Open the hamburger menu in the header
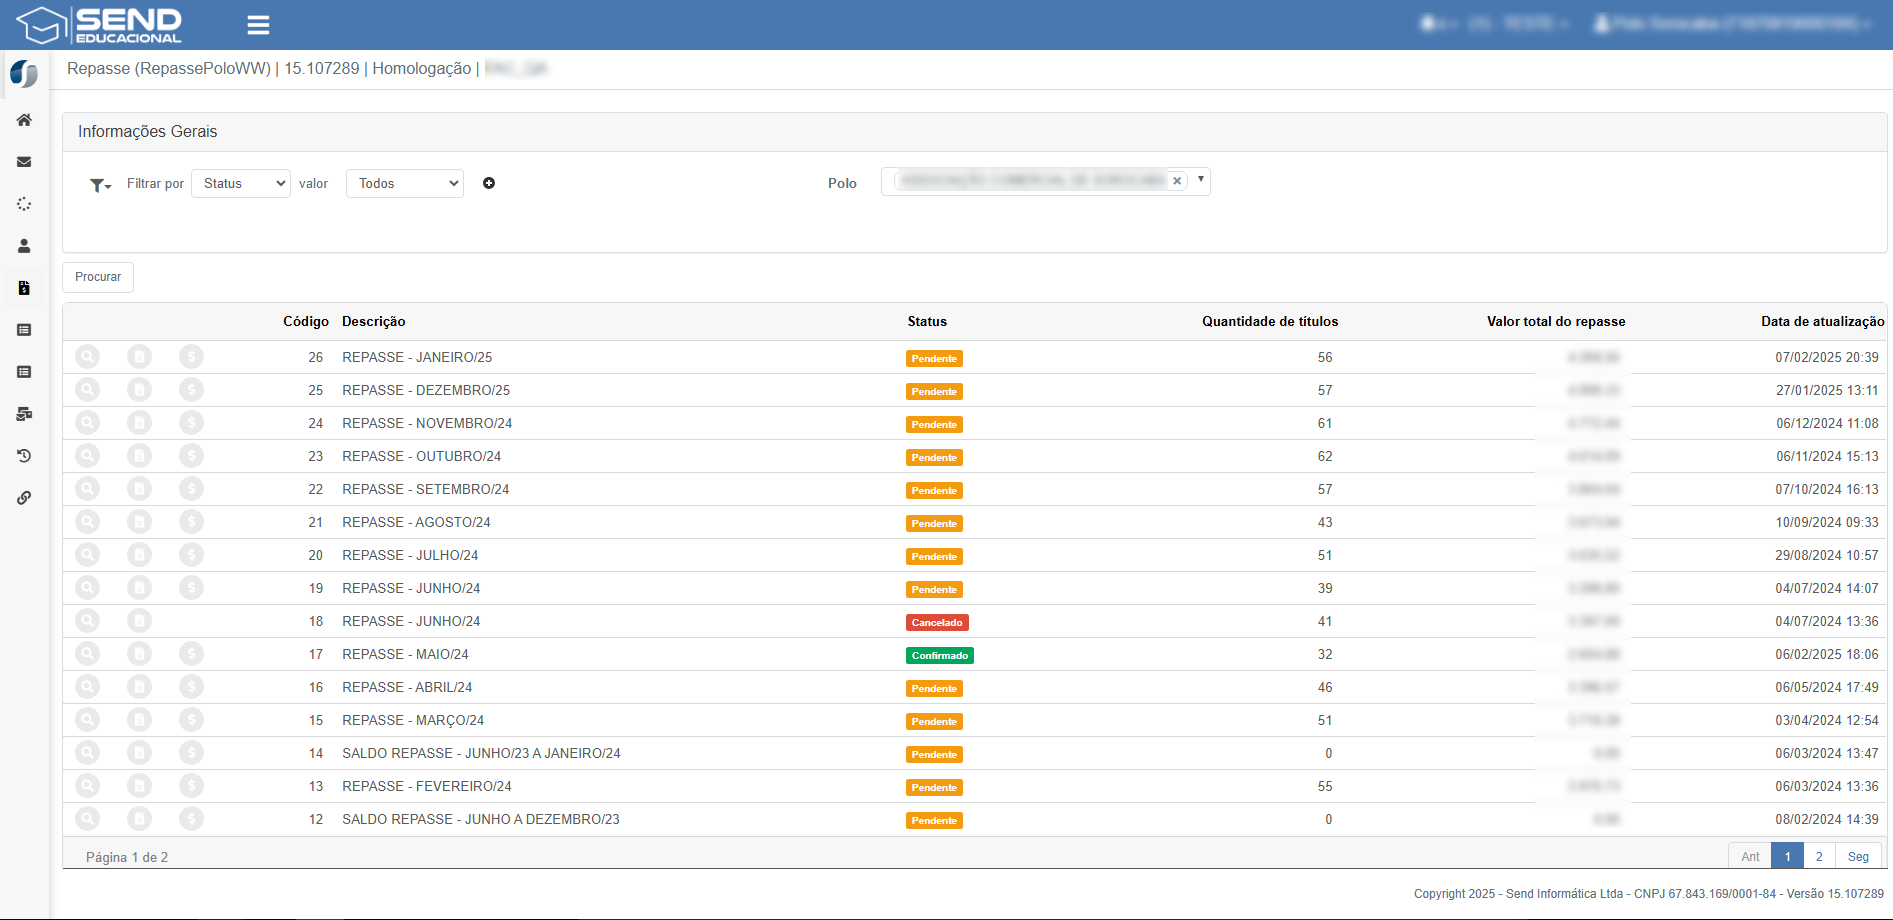 [258, 25]
